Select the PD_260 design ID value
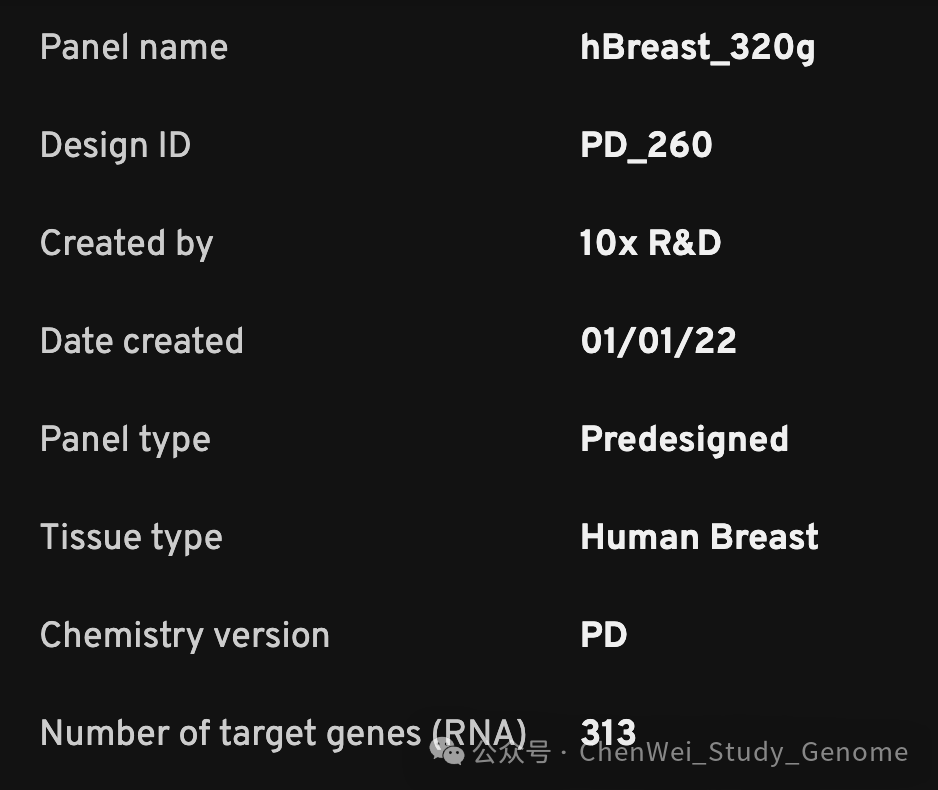Image resolution: width=938 pixels, height=790 pixels. tap(646, 145)
